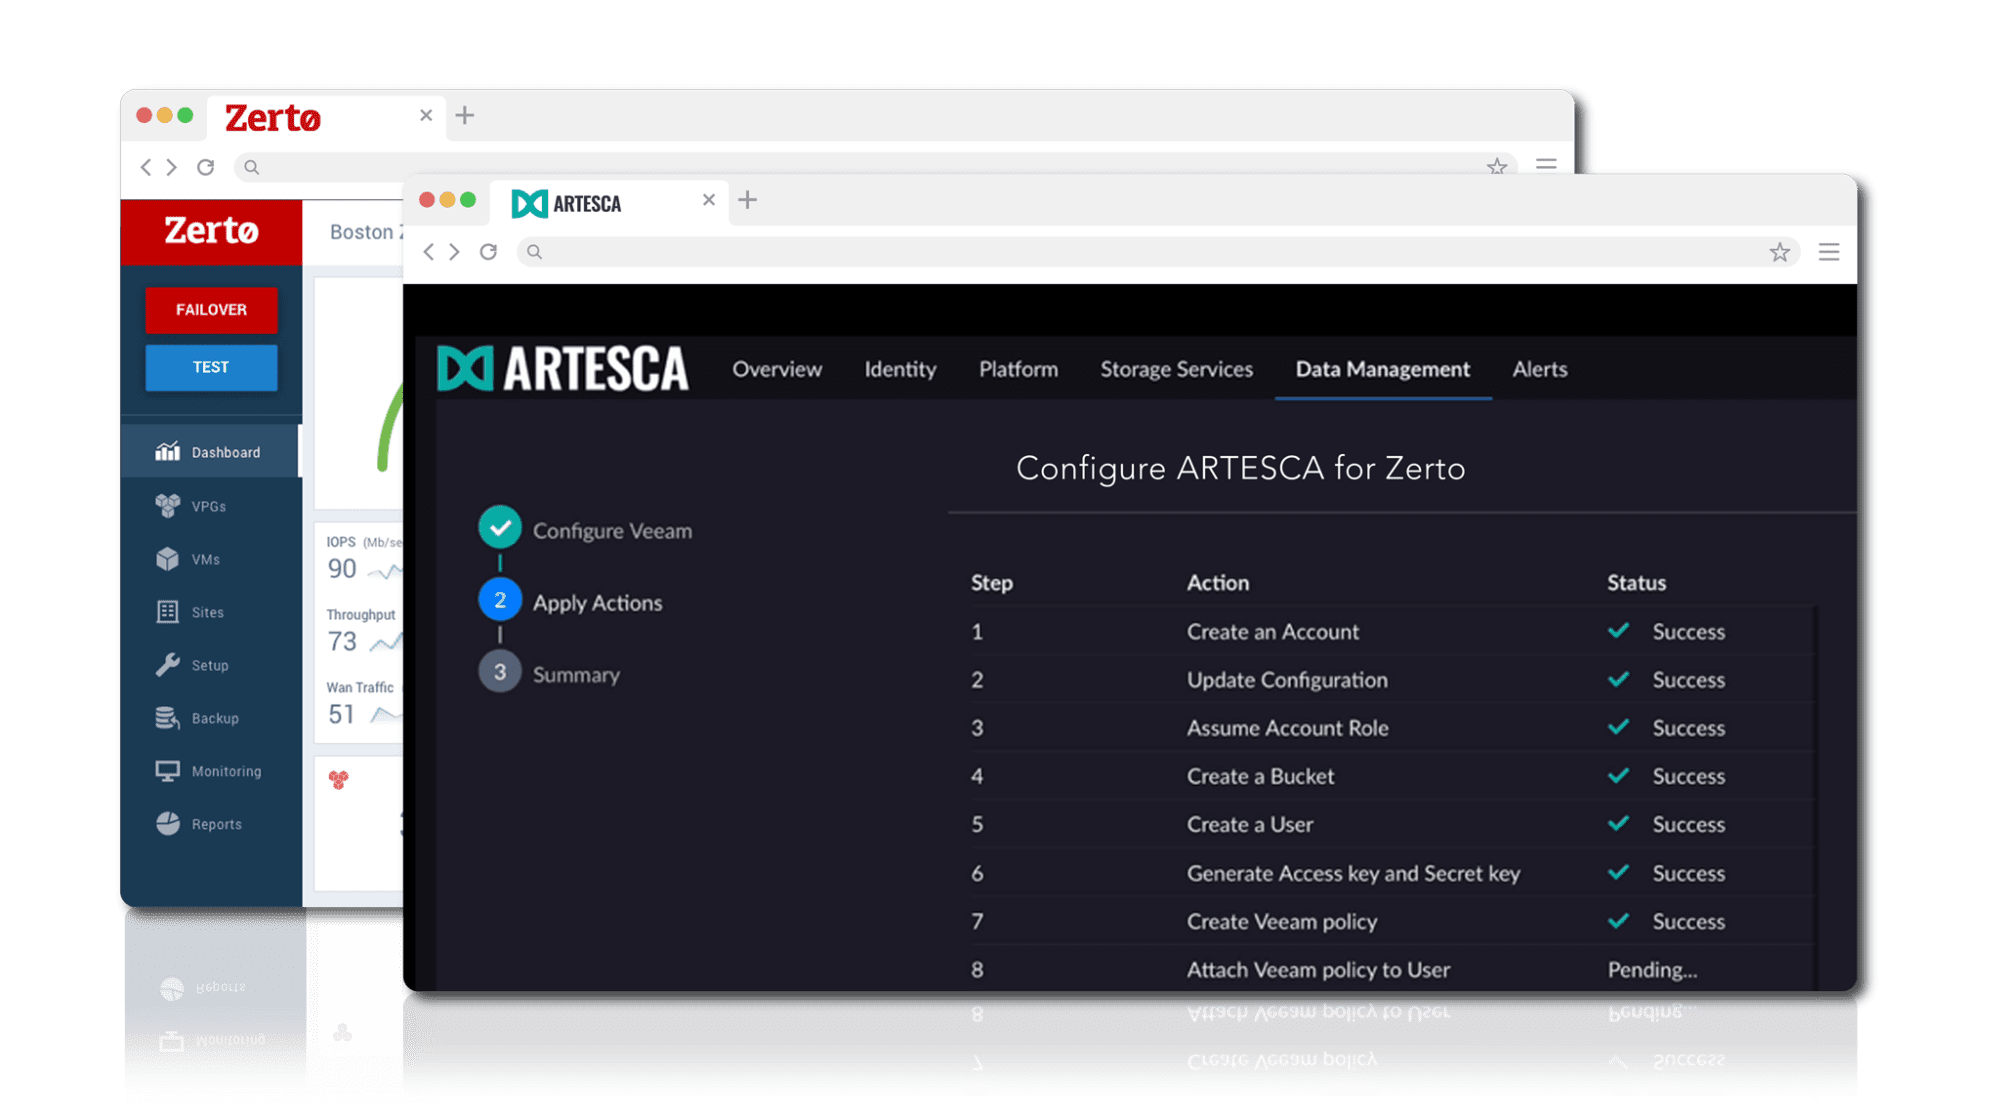Click the Dashboard chart icon in Zerto sidebar

point(167,452)
